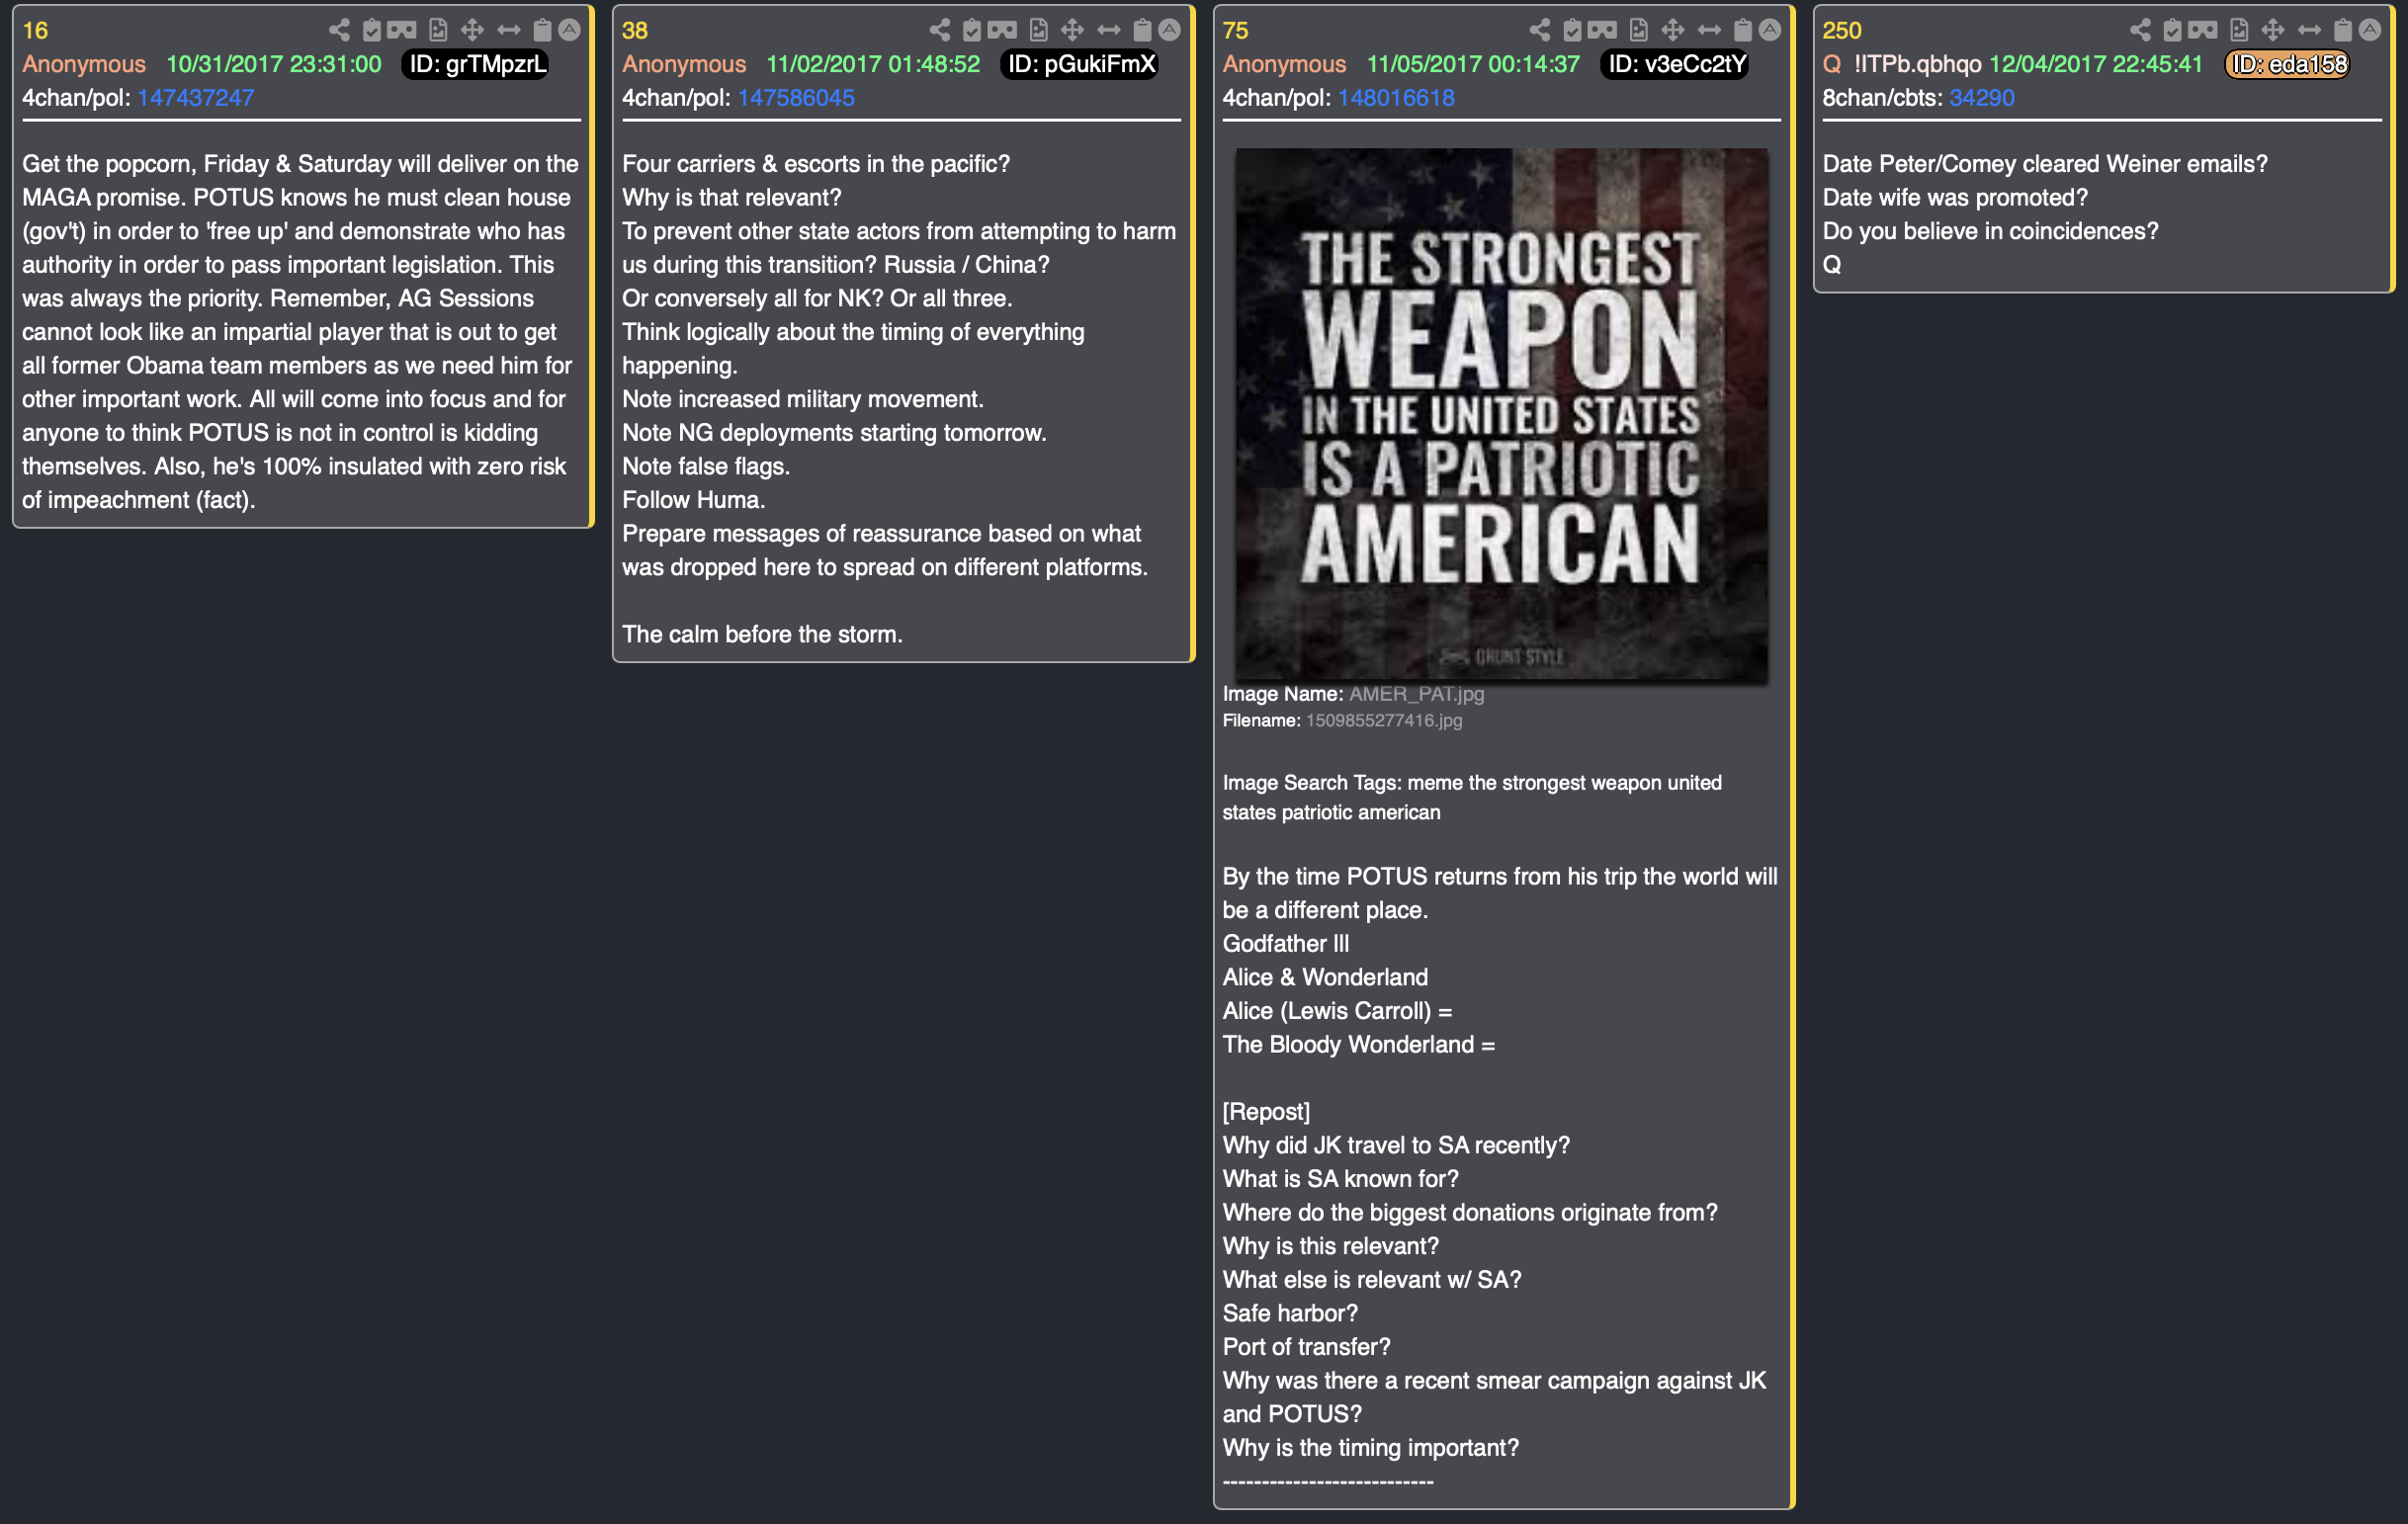This screenshot has width=2408, height=1524.
Task: Click clipboard-check icon on post 75
Action: [1573, 30]
